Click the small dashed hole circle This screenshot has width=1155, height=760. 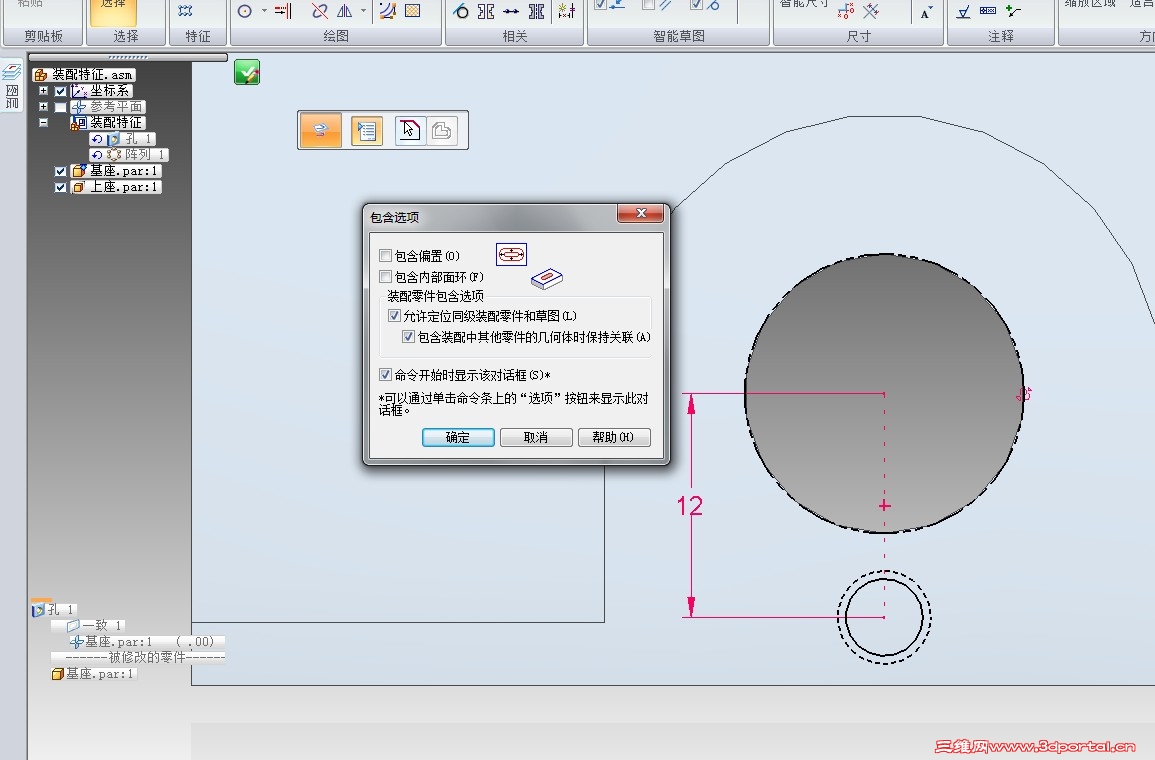[884, 617]
